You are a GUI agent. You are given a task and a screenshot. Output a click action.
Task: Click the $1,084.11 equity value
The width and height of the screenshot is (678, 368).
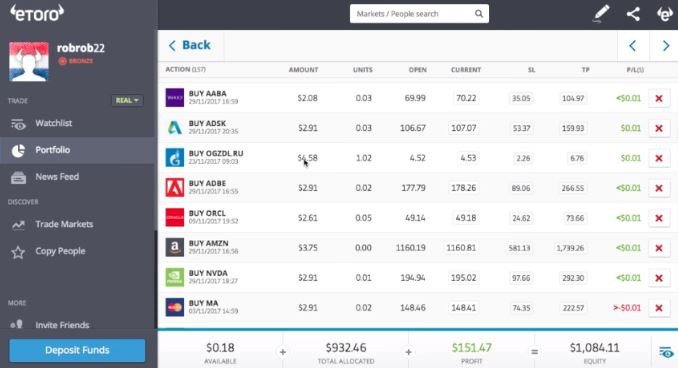pyautogui.click(x=595, y=347)
